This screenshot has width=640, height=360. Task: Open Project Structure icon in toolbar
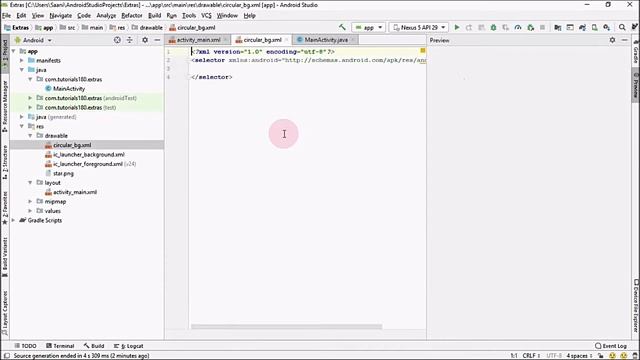[558, 27]
